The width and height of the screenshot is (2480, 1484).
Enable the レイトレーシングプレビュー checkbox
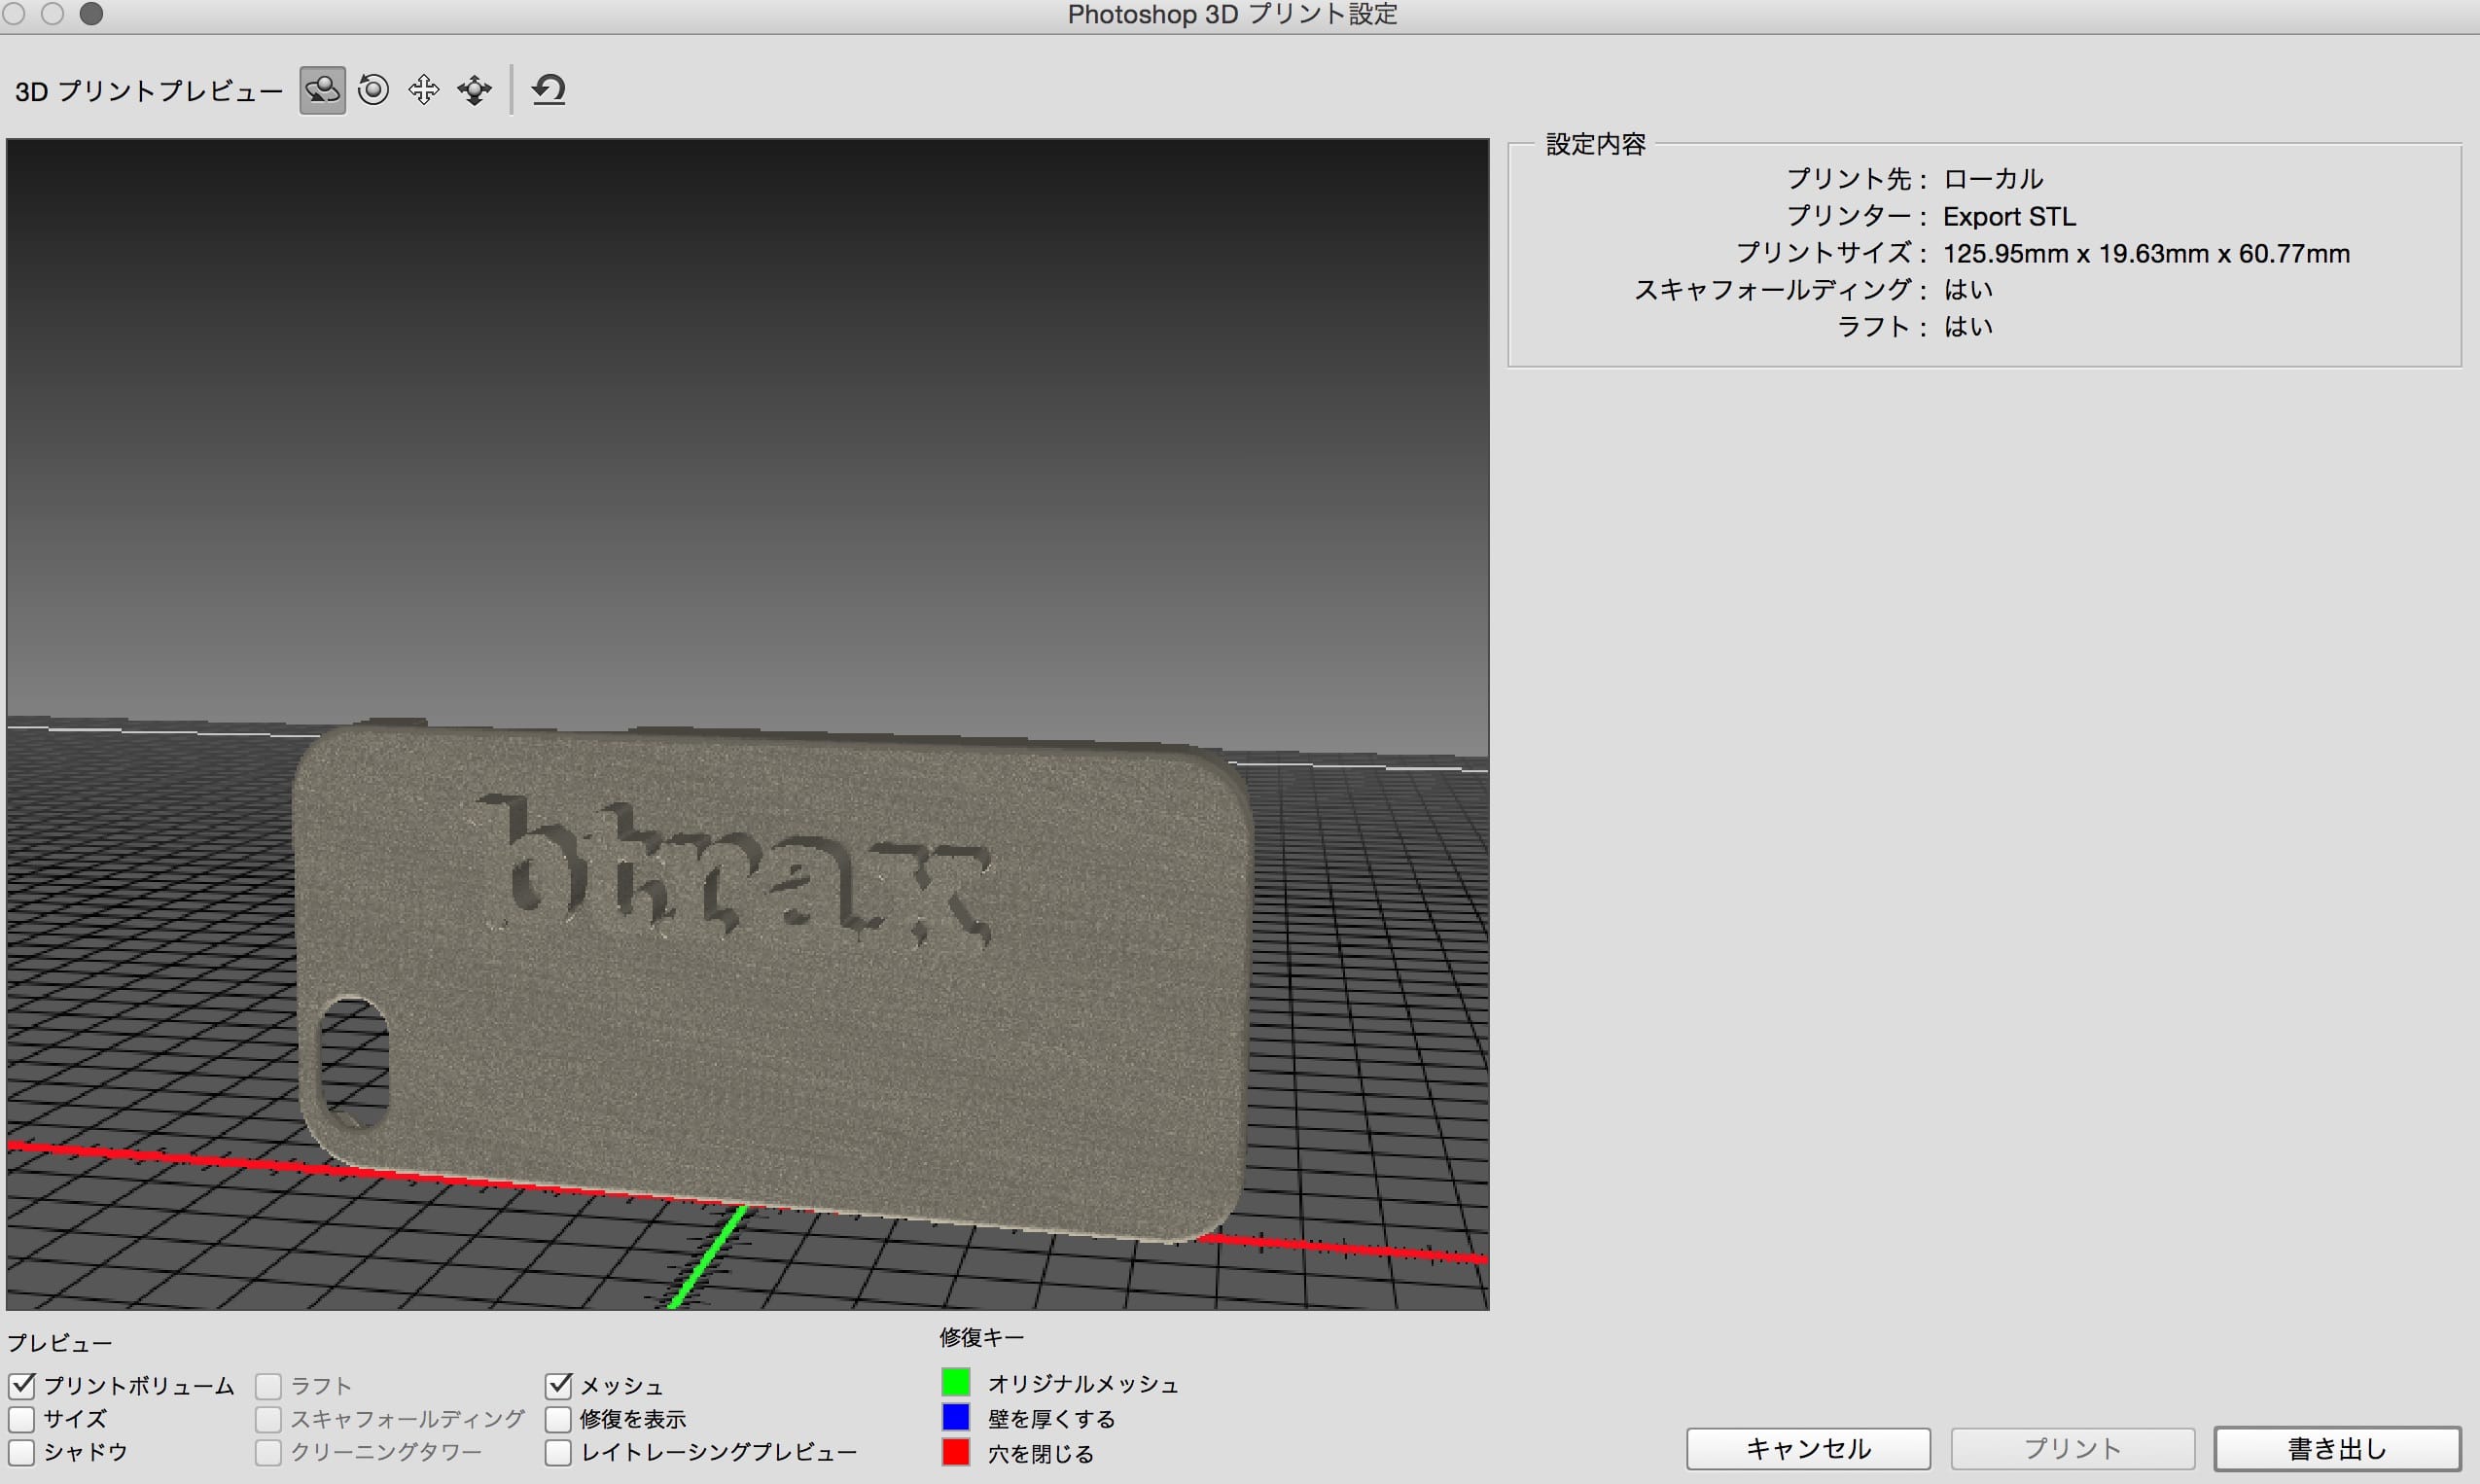(x=558, y=1452)
